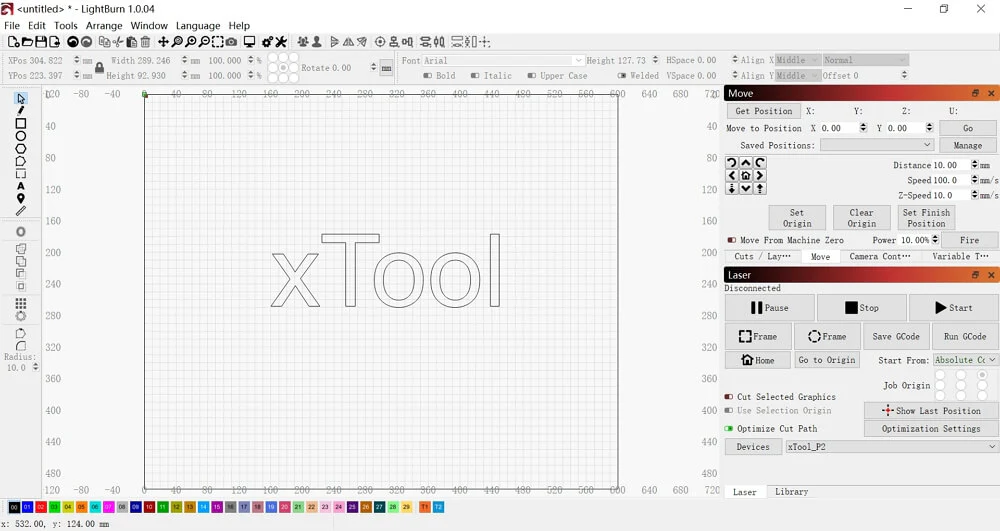This screenshot has height=531, width=1000.
Task: Open camera capture icon in toolbar
Action: pos(232,42)
